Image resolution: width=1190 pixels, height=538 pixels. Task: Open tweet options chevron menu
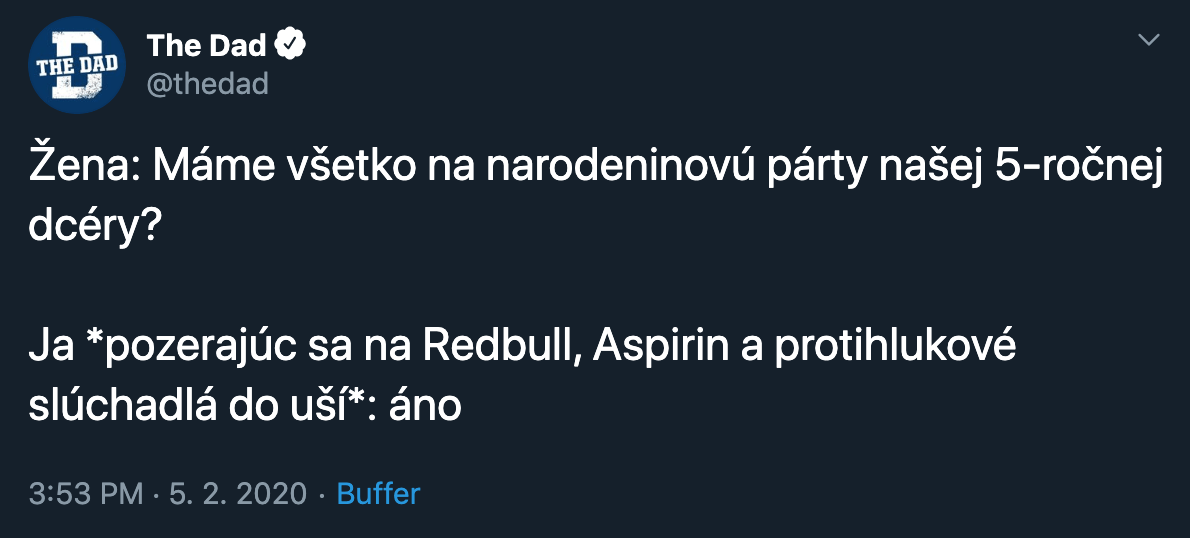click(1150, 40)
